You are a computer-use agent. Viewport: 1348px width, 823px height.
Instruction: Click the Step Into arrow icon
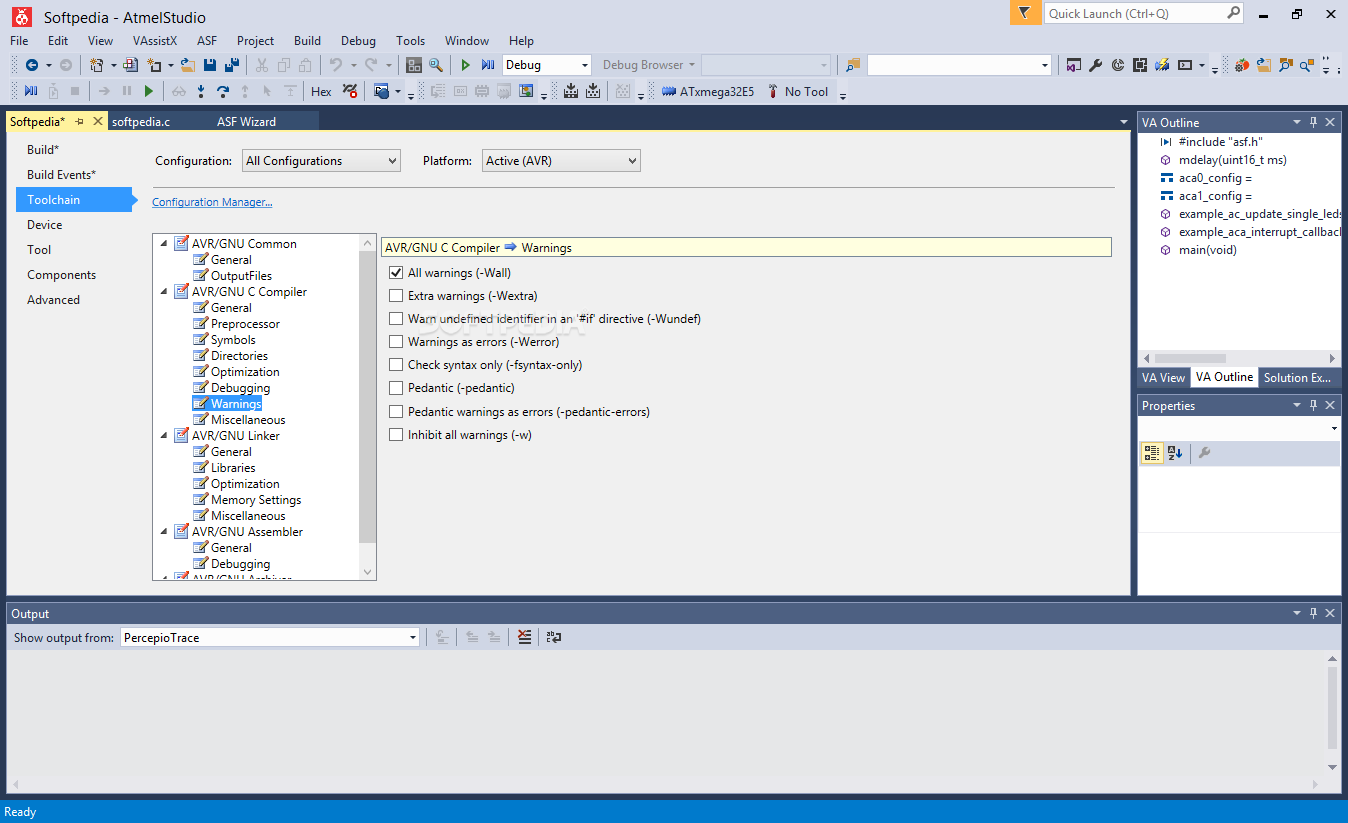tap(201, 91)
